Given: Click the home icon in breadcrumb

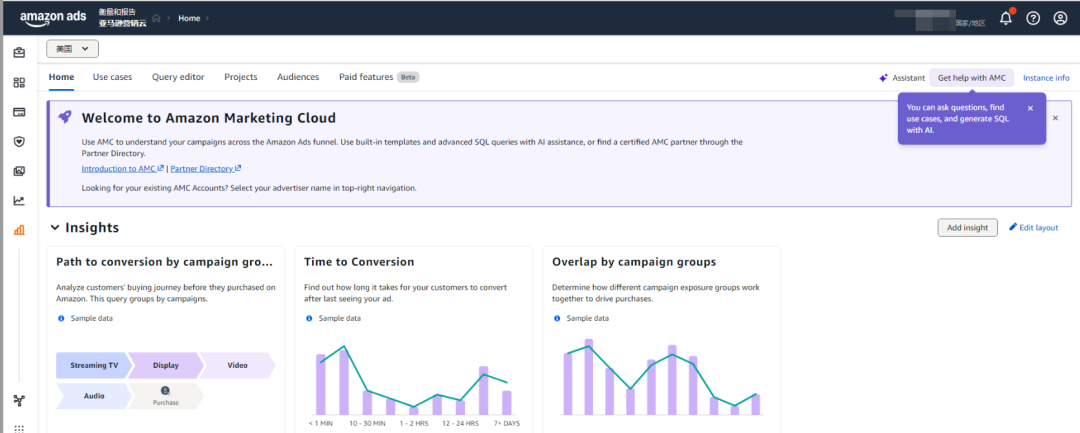Looking at the screenshot, I should (156, 18).
